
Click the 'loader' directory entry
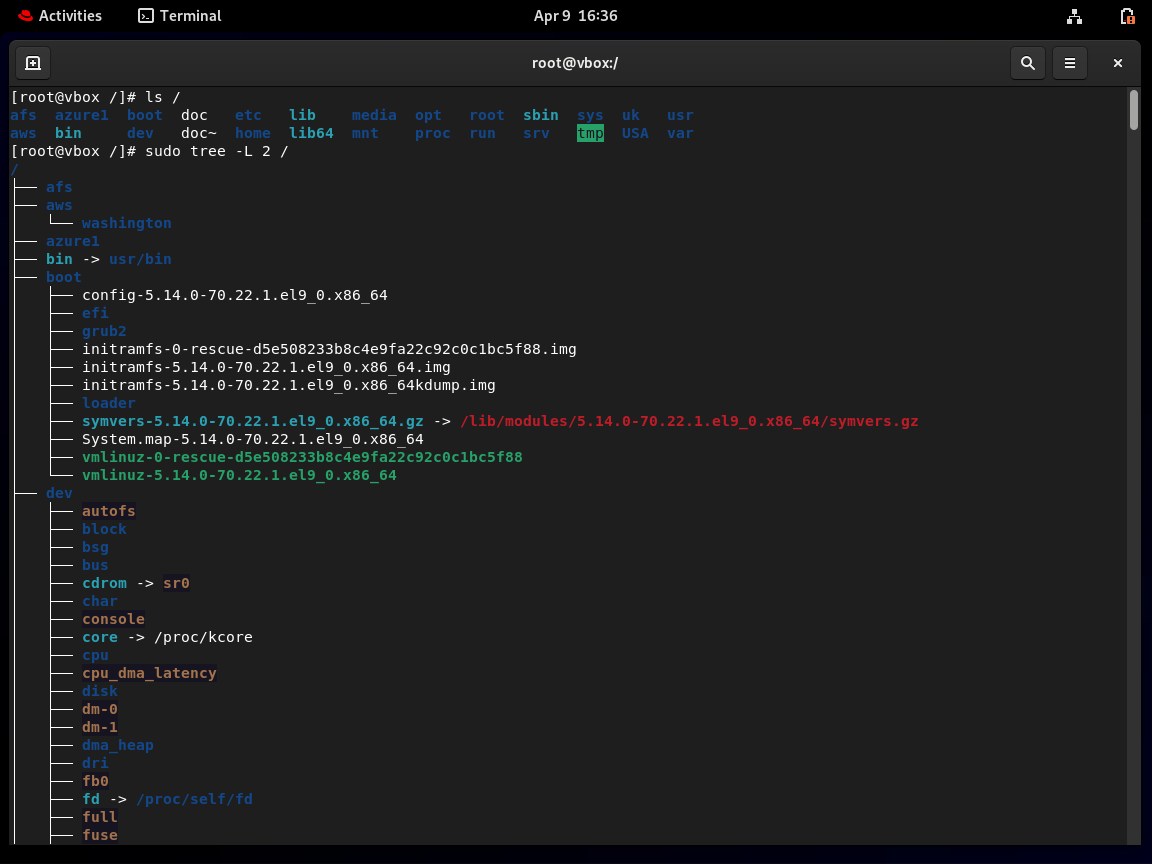click(x=109, y=403)
